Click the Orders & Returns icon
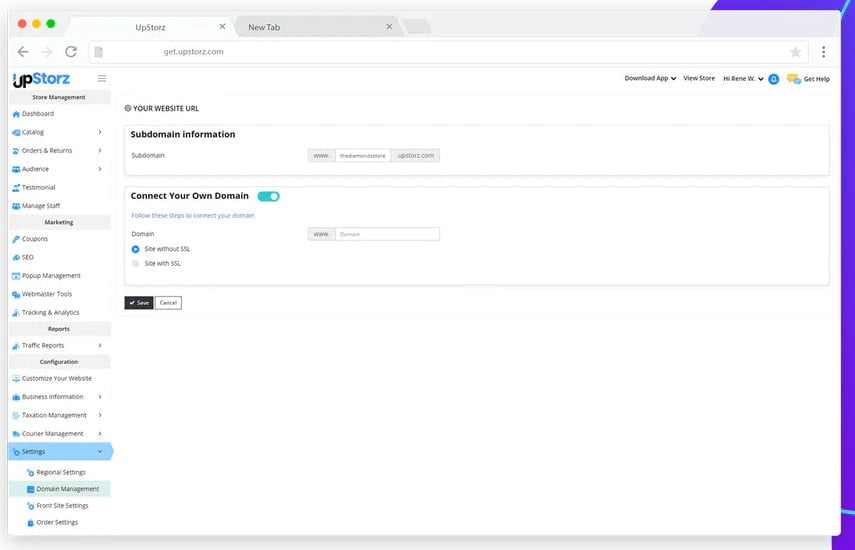 [16, 151]
